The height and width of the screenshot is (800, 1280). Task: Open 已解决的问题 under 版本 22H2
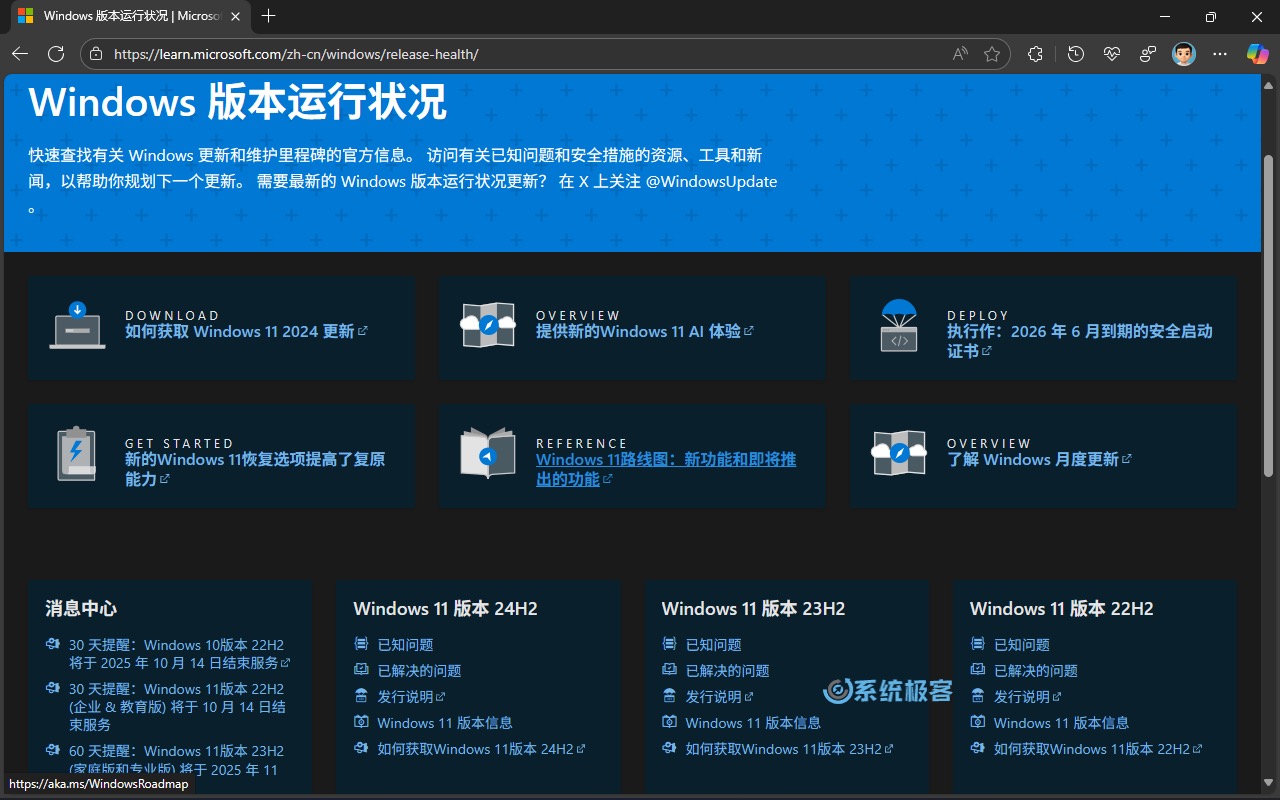point(1035,671)
